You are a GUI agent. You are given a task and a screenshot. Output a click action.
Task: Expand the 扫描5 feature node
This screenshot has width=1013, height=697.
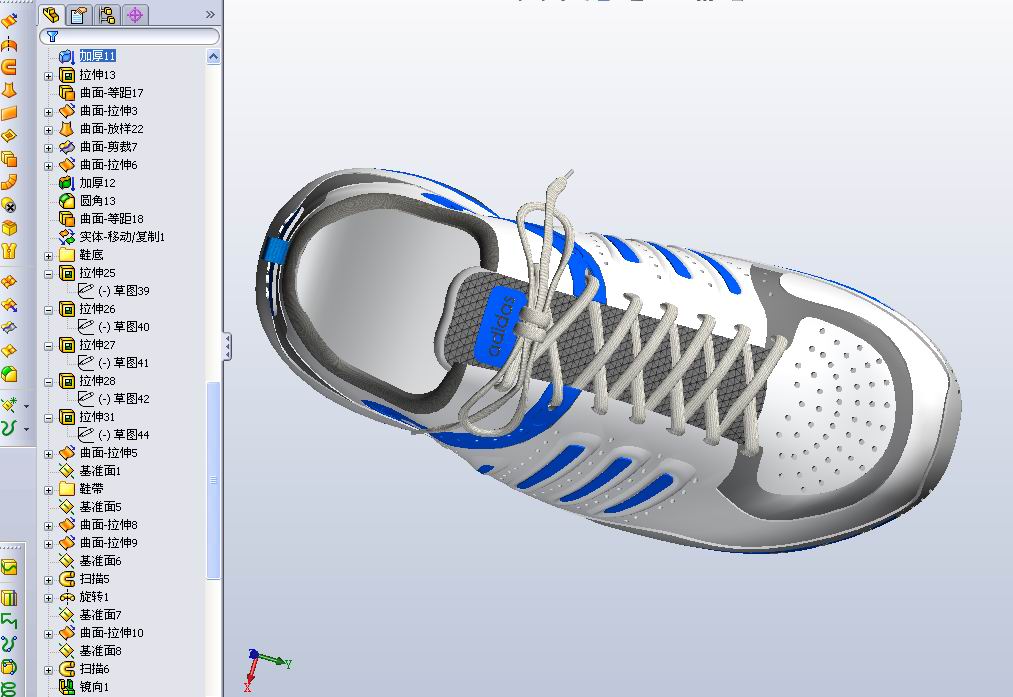click(48, 580)
